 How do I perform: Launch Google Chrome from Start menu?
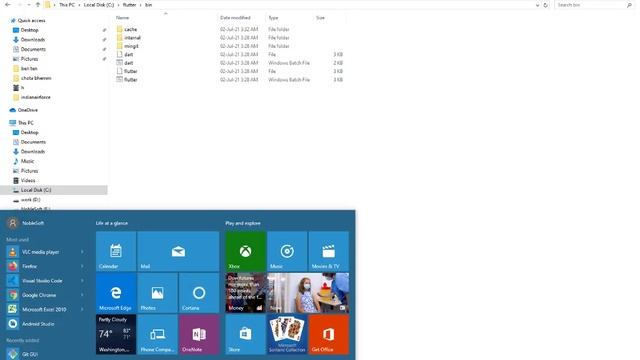pyautogui.click(x=39, y=295)
